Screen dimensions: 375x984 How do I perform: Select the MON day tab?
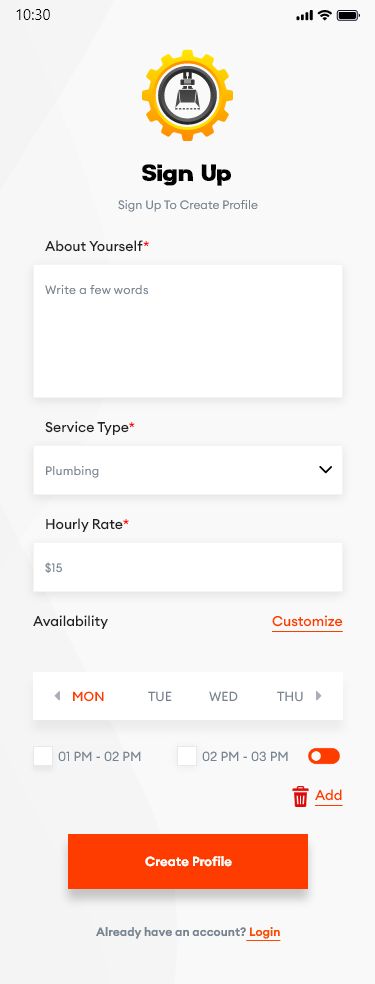pos(88,696)
